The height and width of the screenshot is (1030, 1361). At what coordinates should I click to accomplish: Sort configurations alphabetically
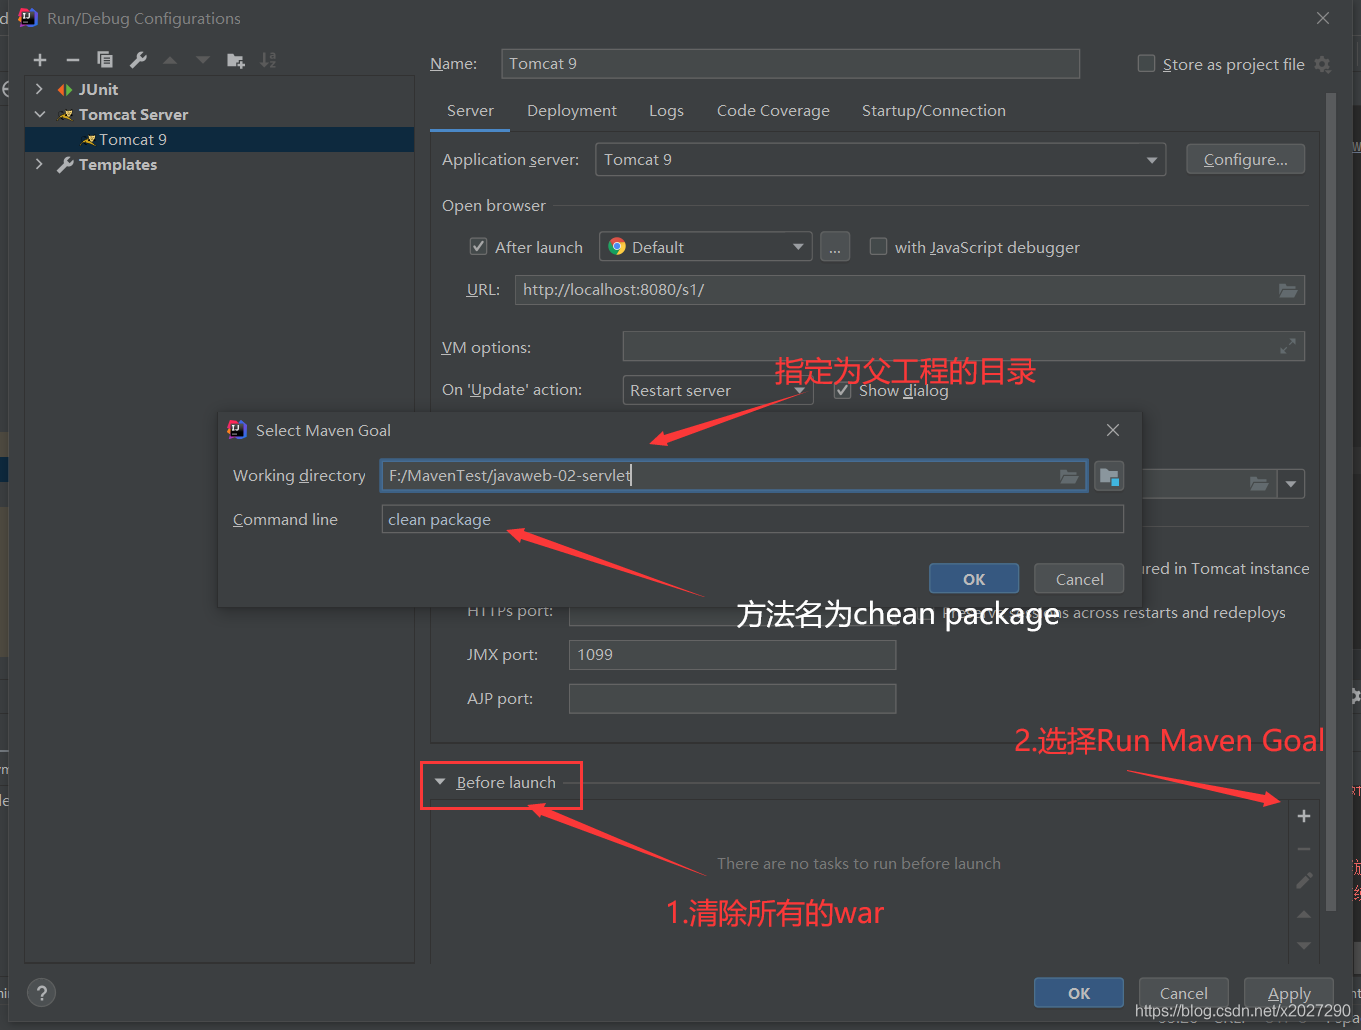(x=268, y=60)
